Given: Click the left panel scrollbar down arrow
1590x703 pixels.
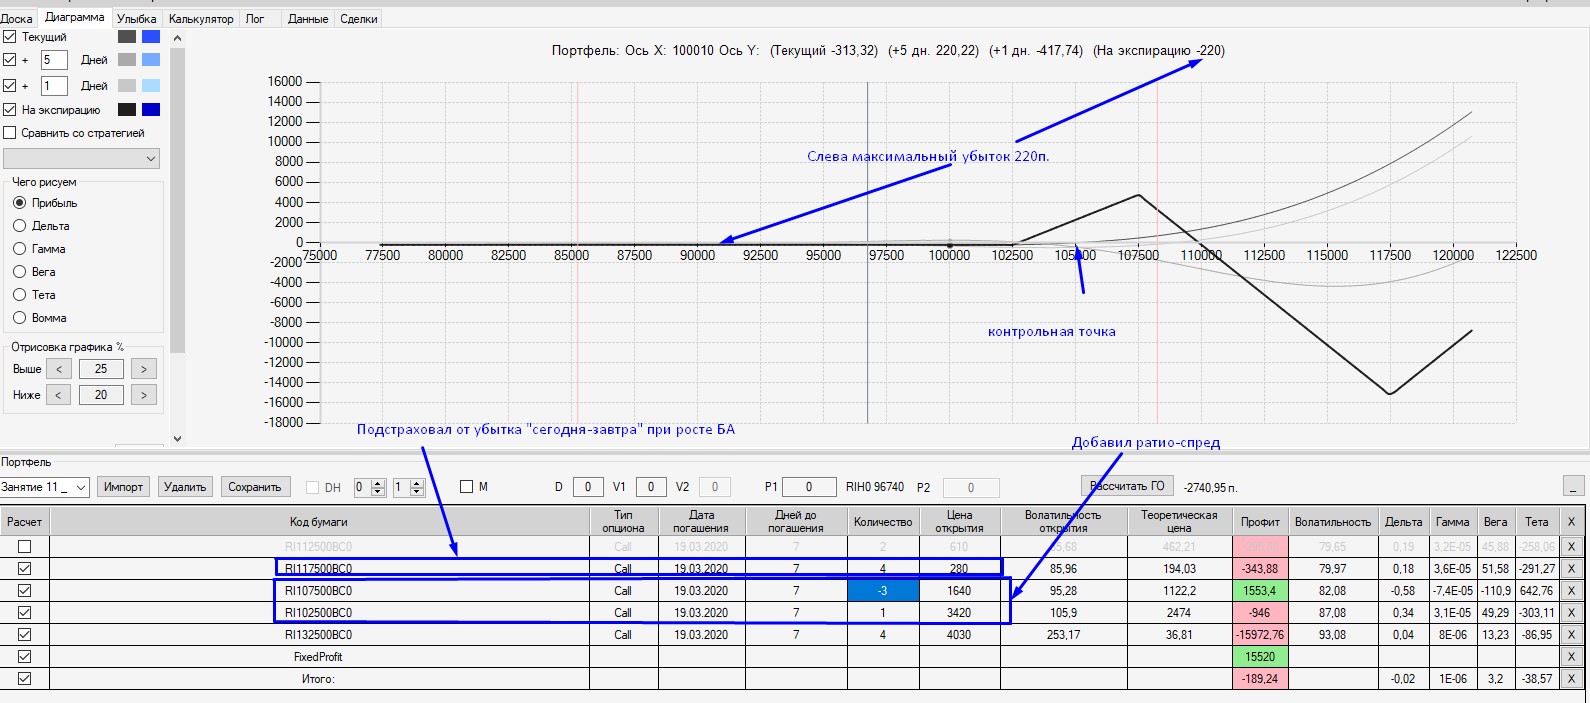Looking at the screenshot, I should point(177,438).
